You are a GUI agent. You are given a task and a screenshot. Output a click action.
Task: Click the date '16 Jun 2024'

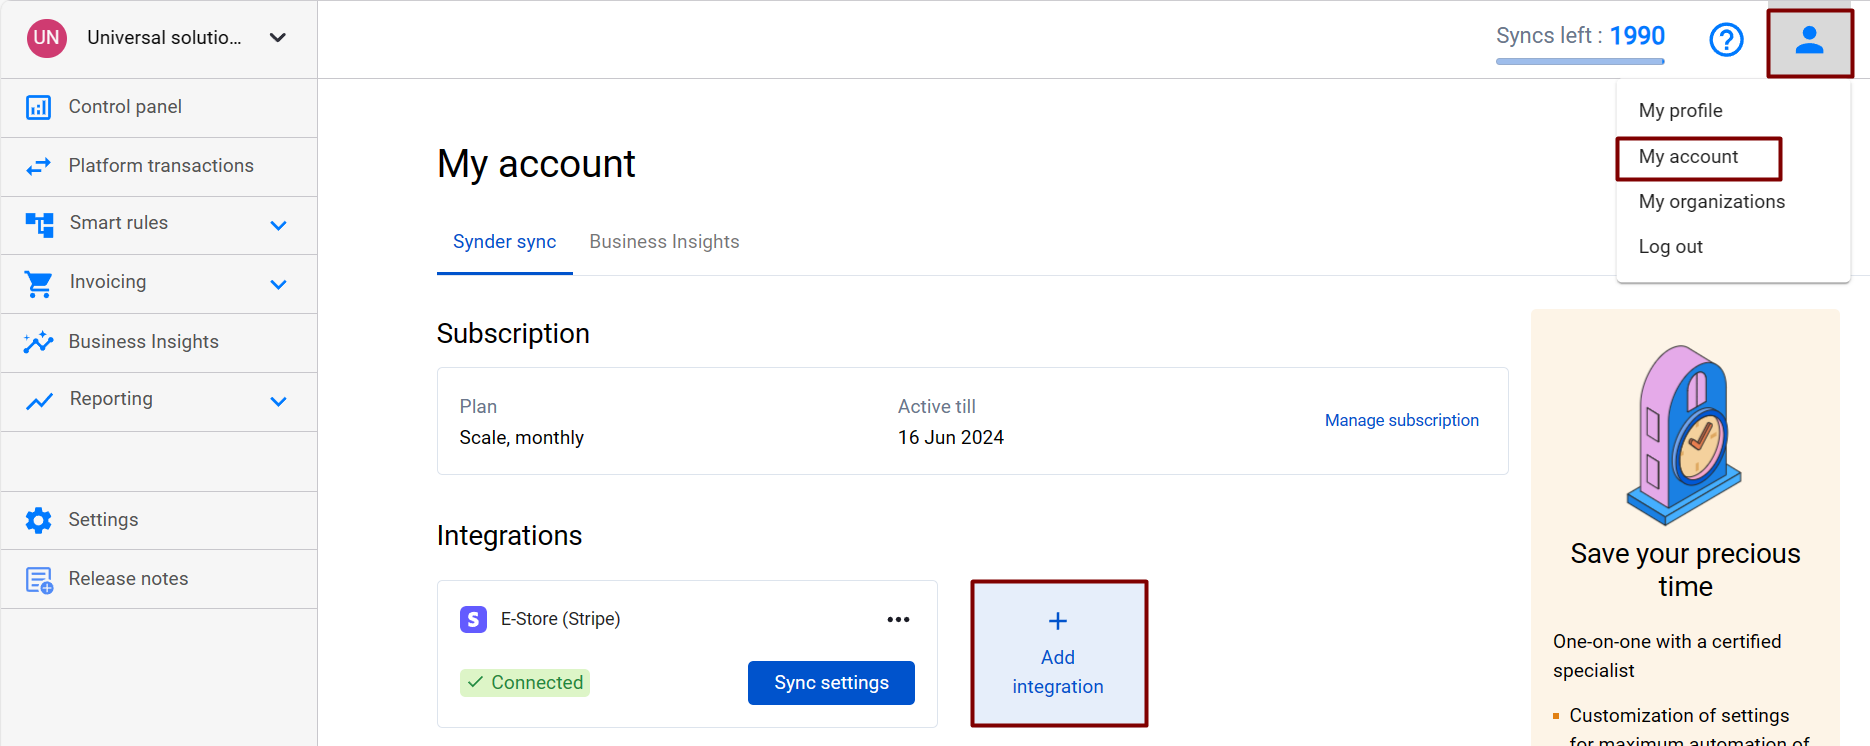pyautogui.click(x=950, y=438)
